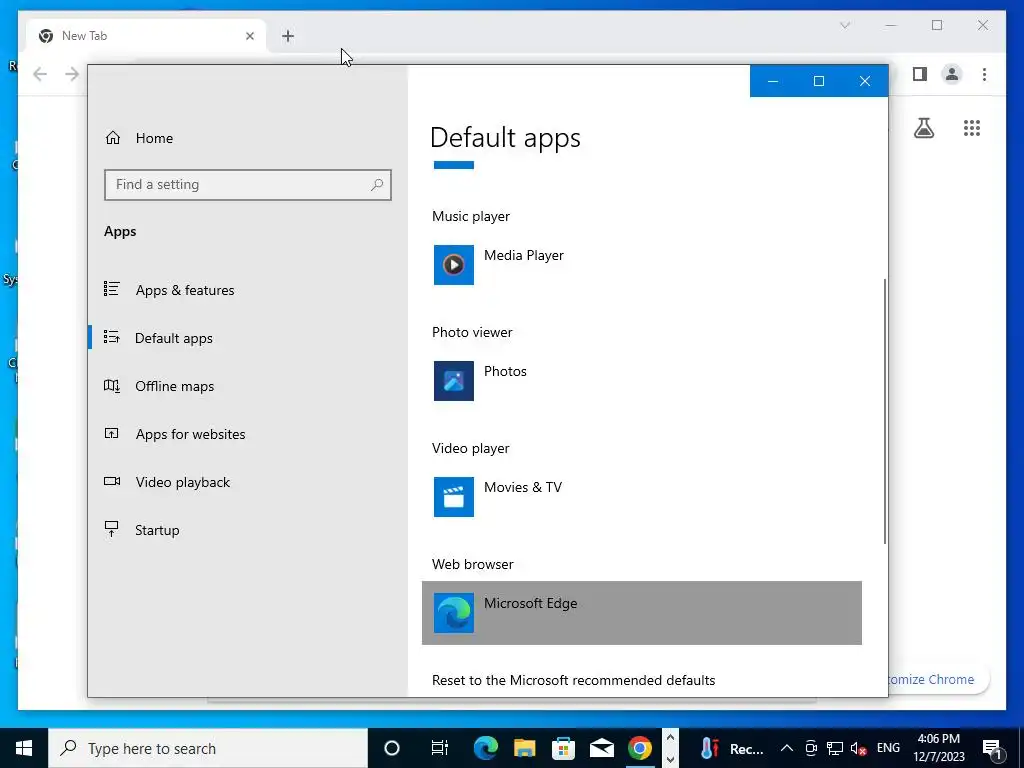Image resolution: width=1024 pixels, height=768 pixels.
Task: Open clock showing 4:06 PM
Action: tap(938, 748)
